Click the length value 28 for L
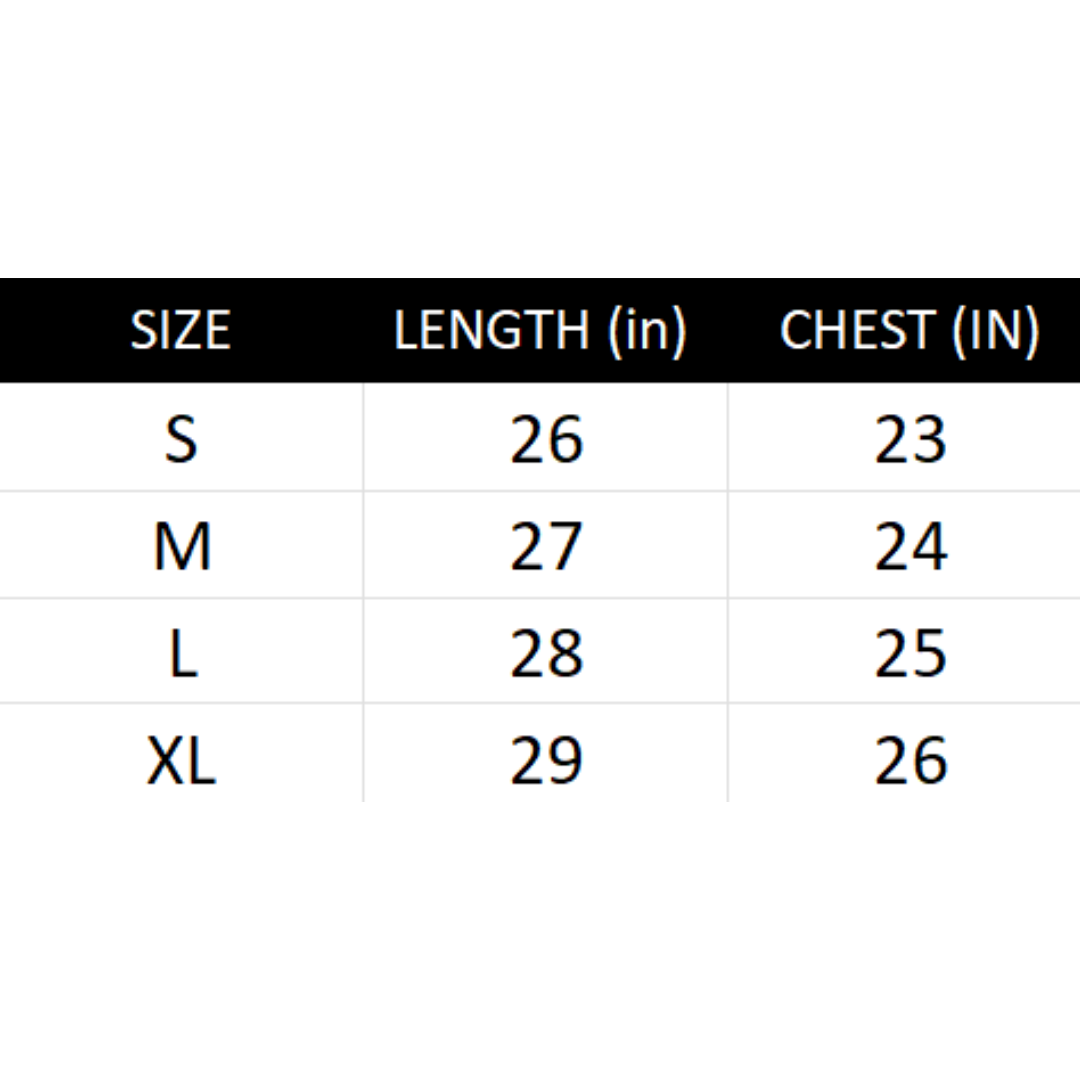Viewport: 1080px width, 1080px height. coord(546,653)
